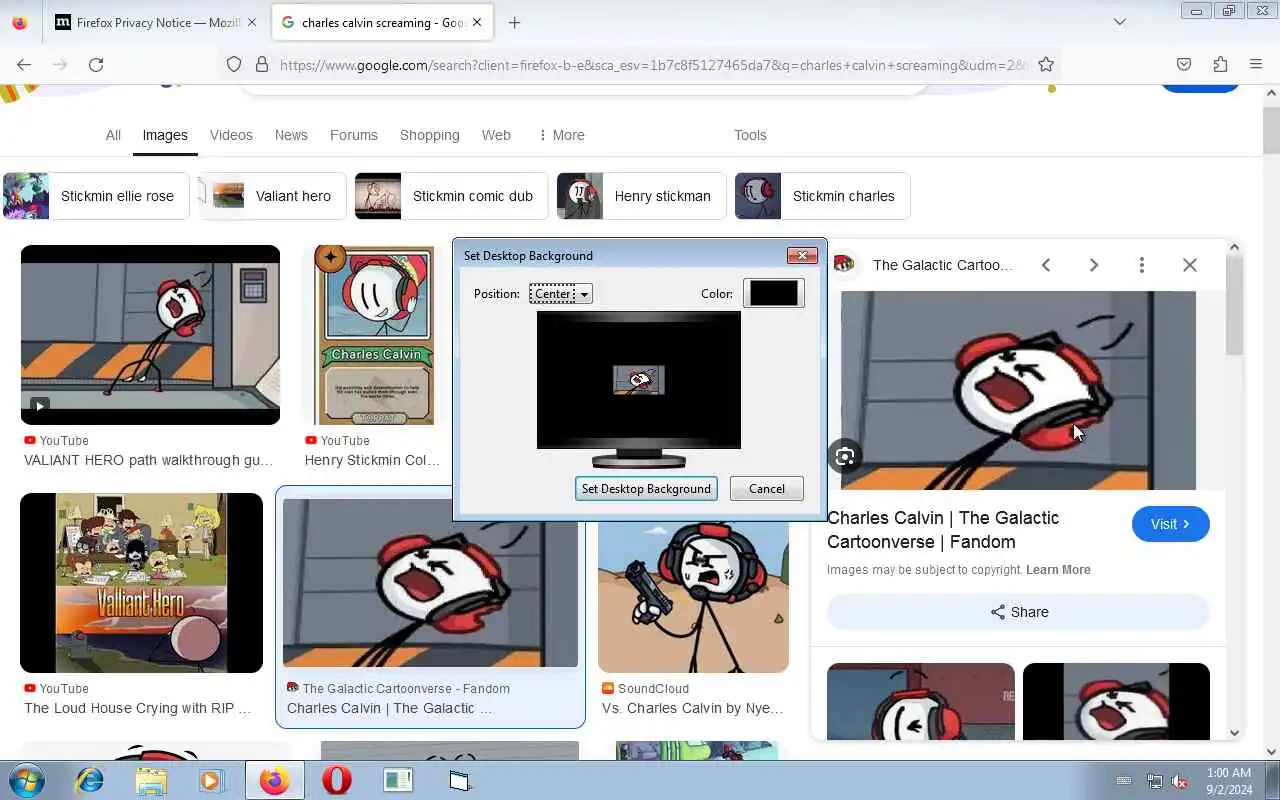This screenshot has width=1280, height=800.
Task: Select the Valiant hero suggestion chip
Action: click(x=272, y=196)
